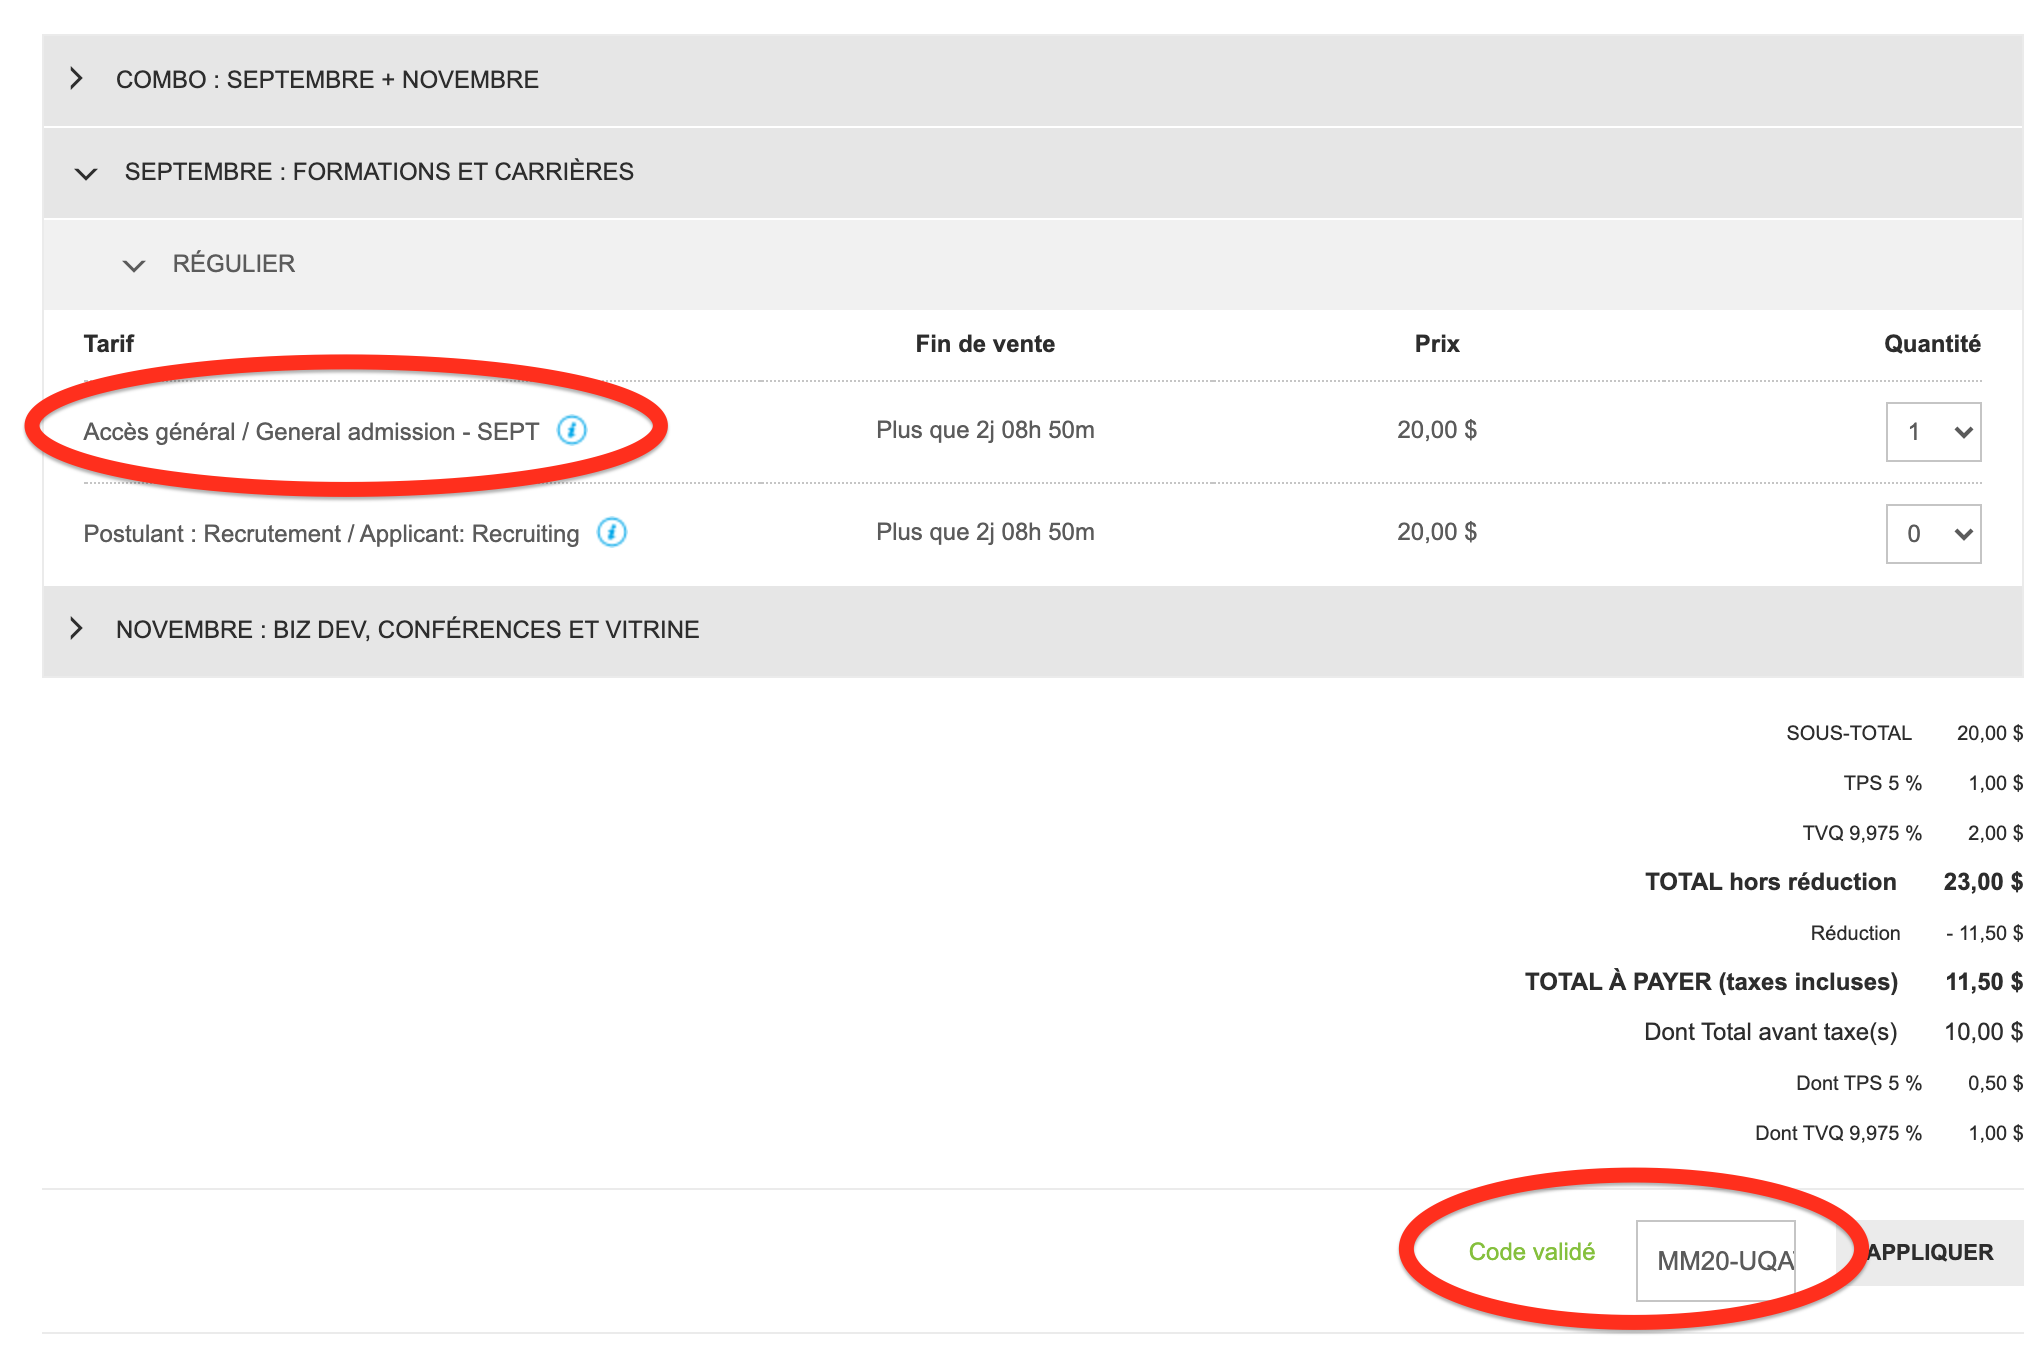Open info icon for Postulant Recrutement tarif
The height and width of the screenshot is (1364, 2034).
click(611, 532)
